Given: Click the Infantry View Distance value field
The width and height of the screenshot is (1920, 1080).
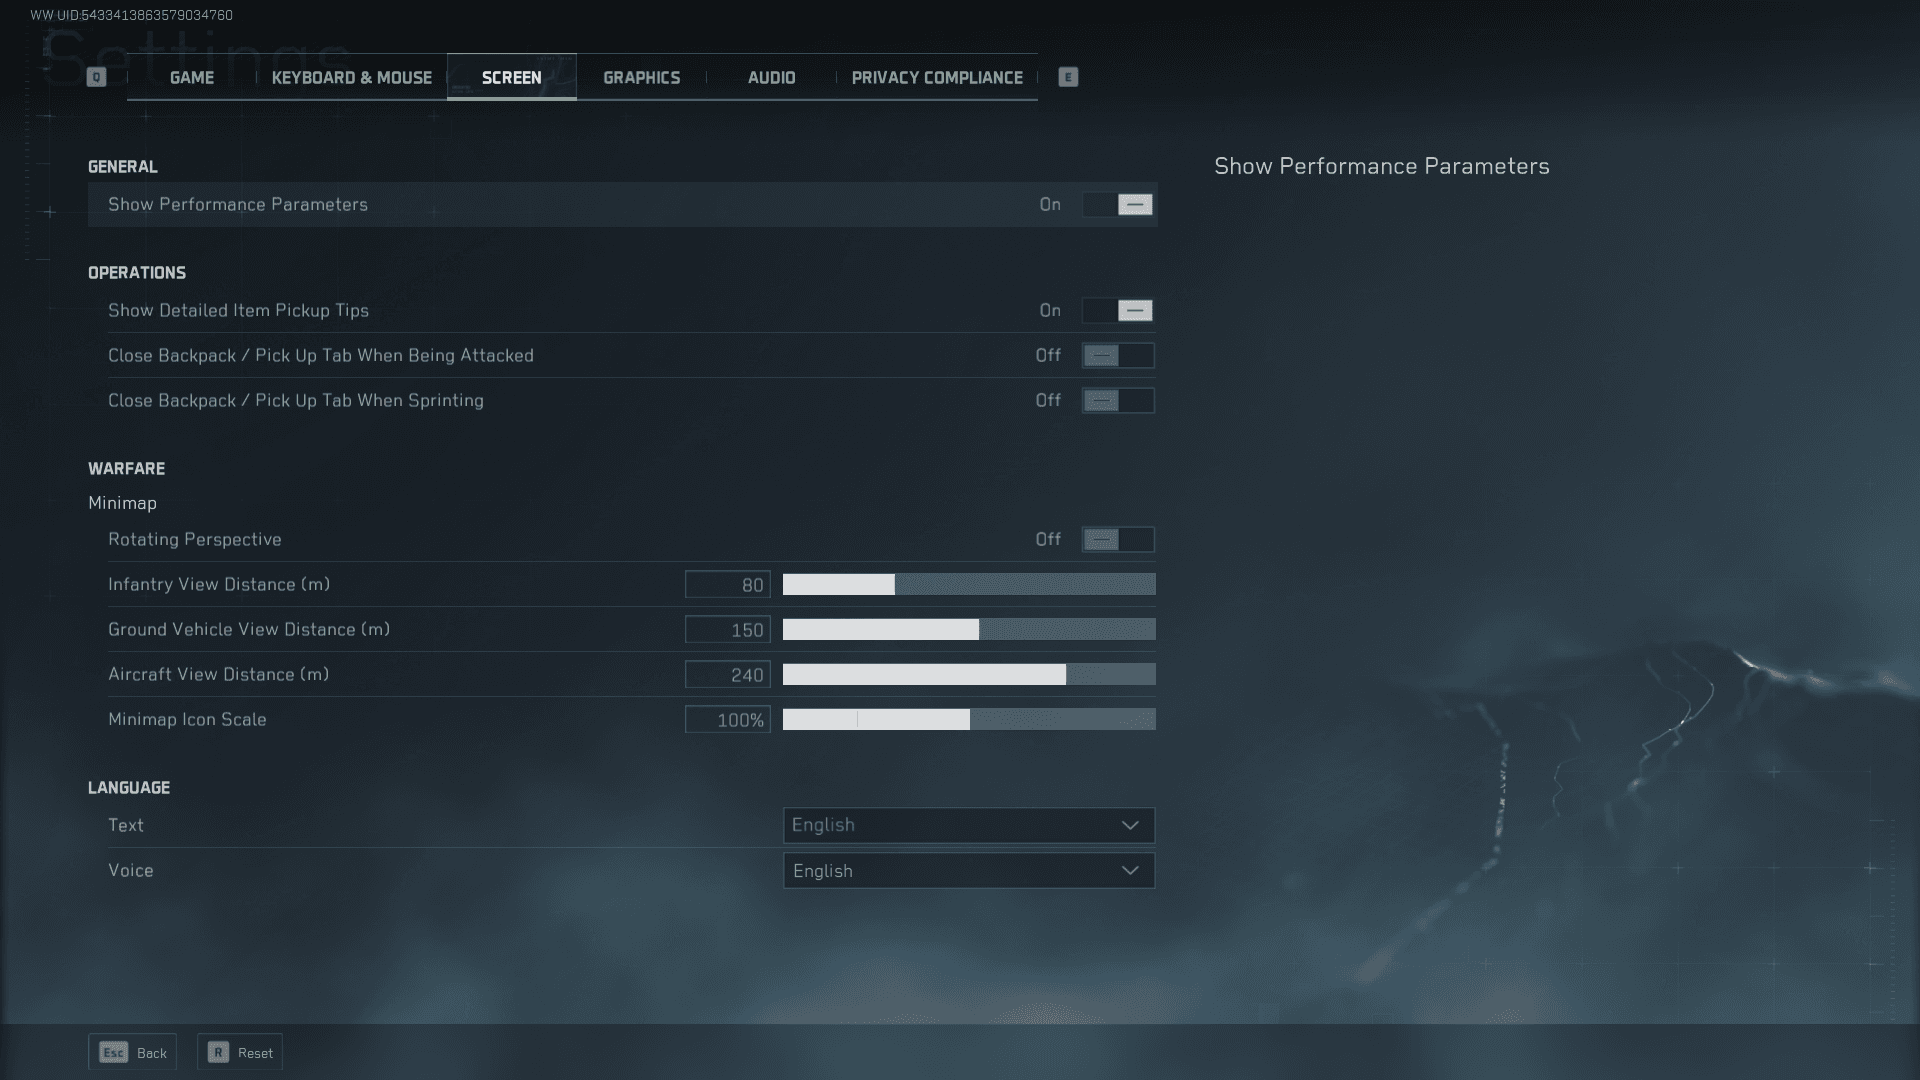Looking at the screenshot, I should click(727, 585).
